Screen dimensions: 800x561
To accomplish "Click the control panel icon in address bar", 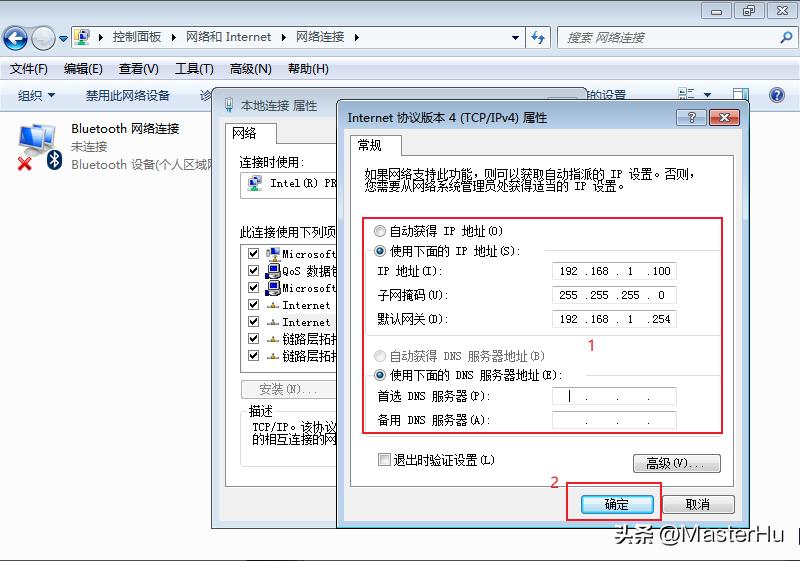I will click(82, 37).
